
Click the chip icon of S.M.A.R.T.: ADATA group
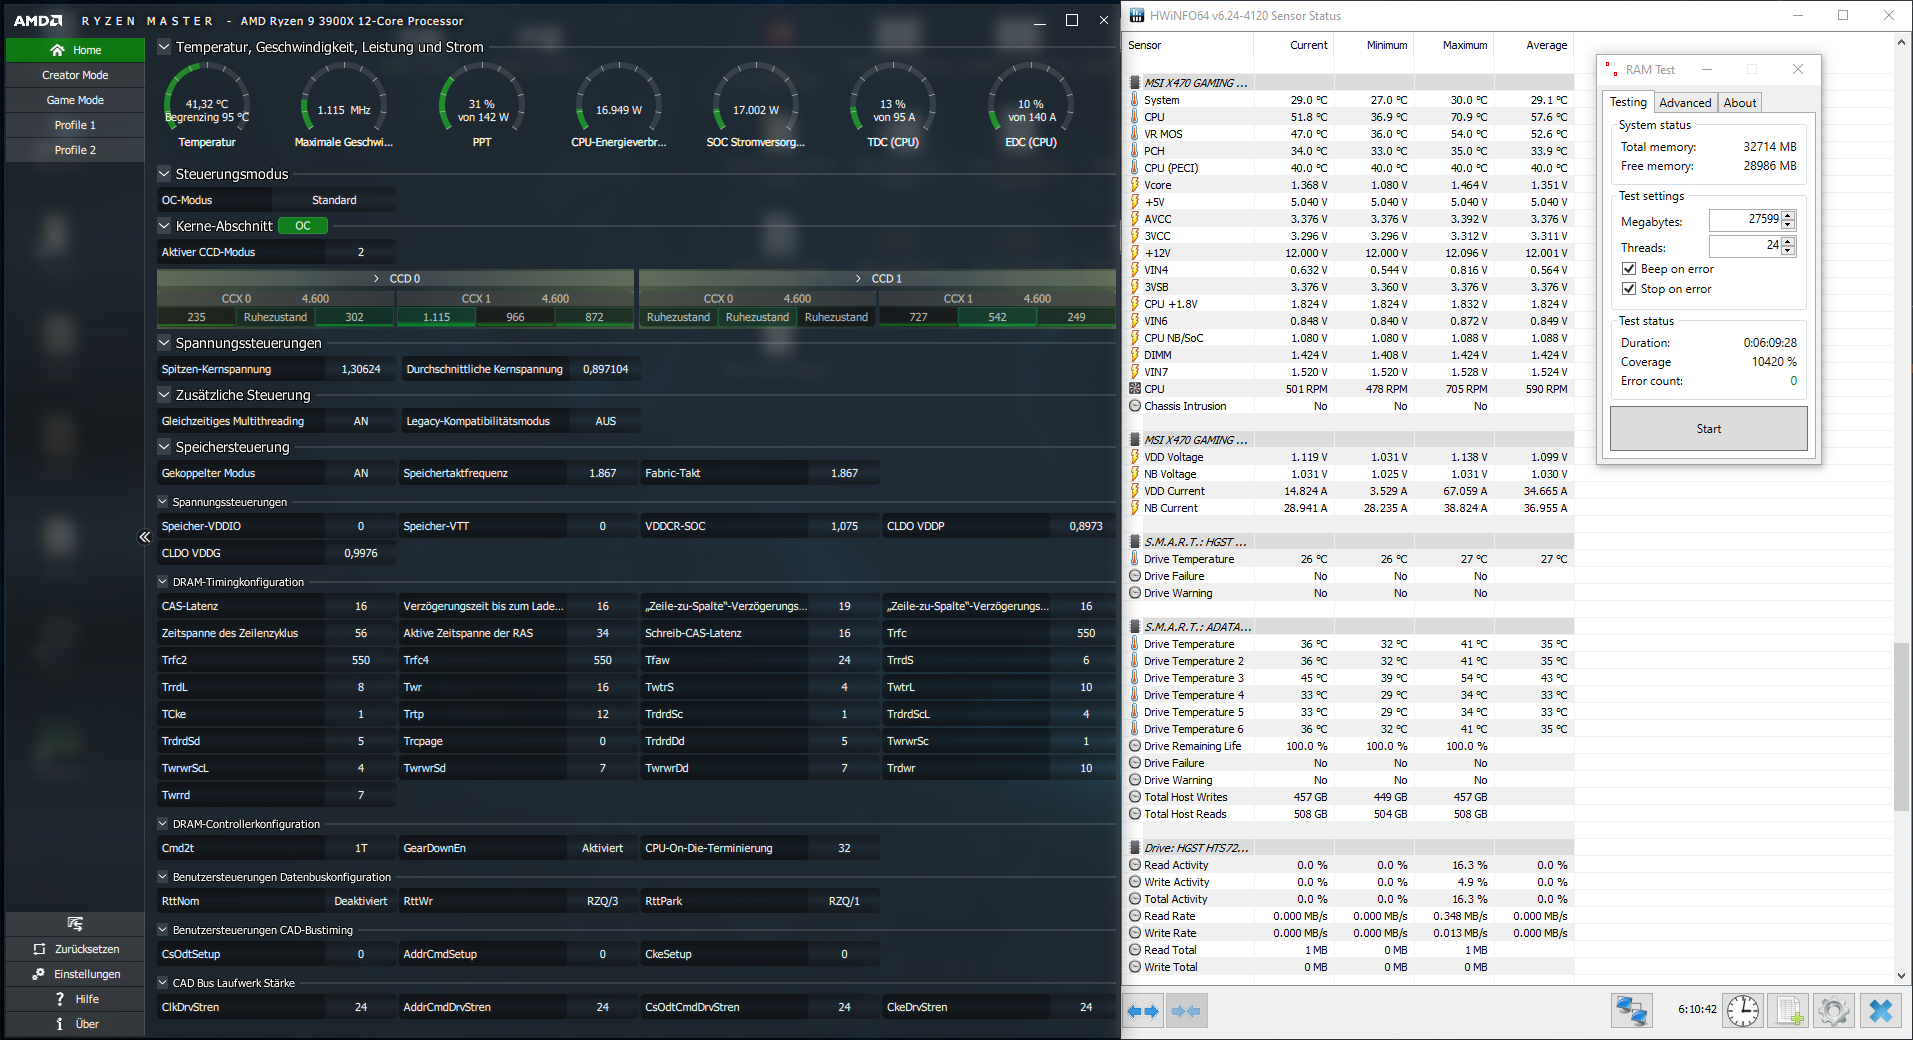(1134, 627)
